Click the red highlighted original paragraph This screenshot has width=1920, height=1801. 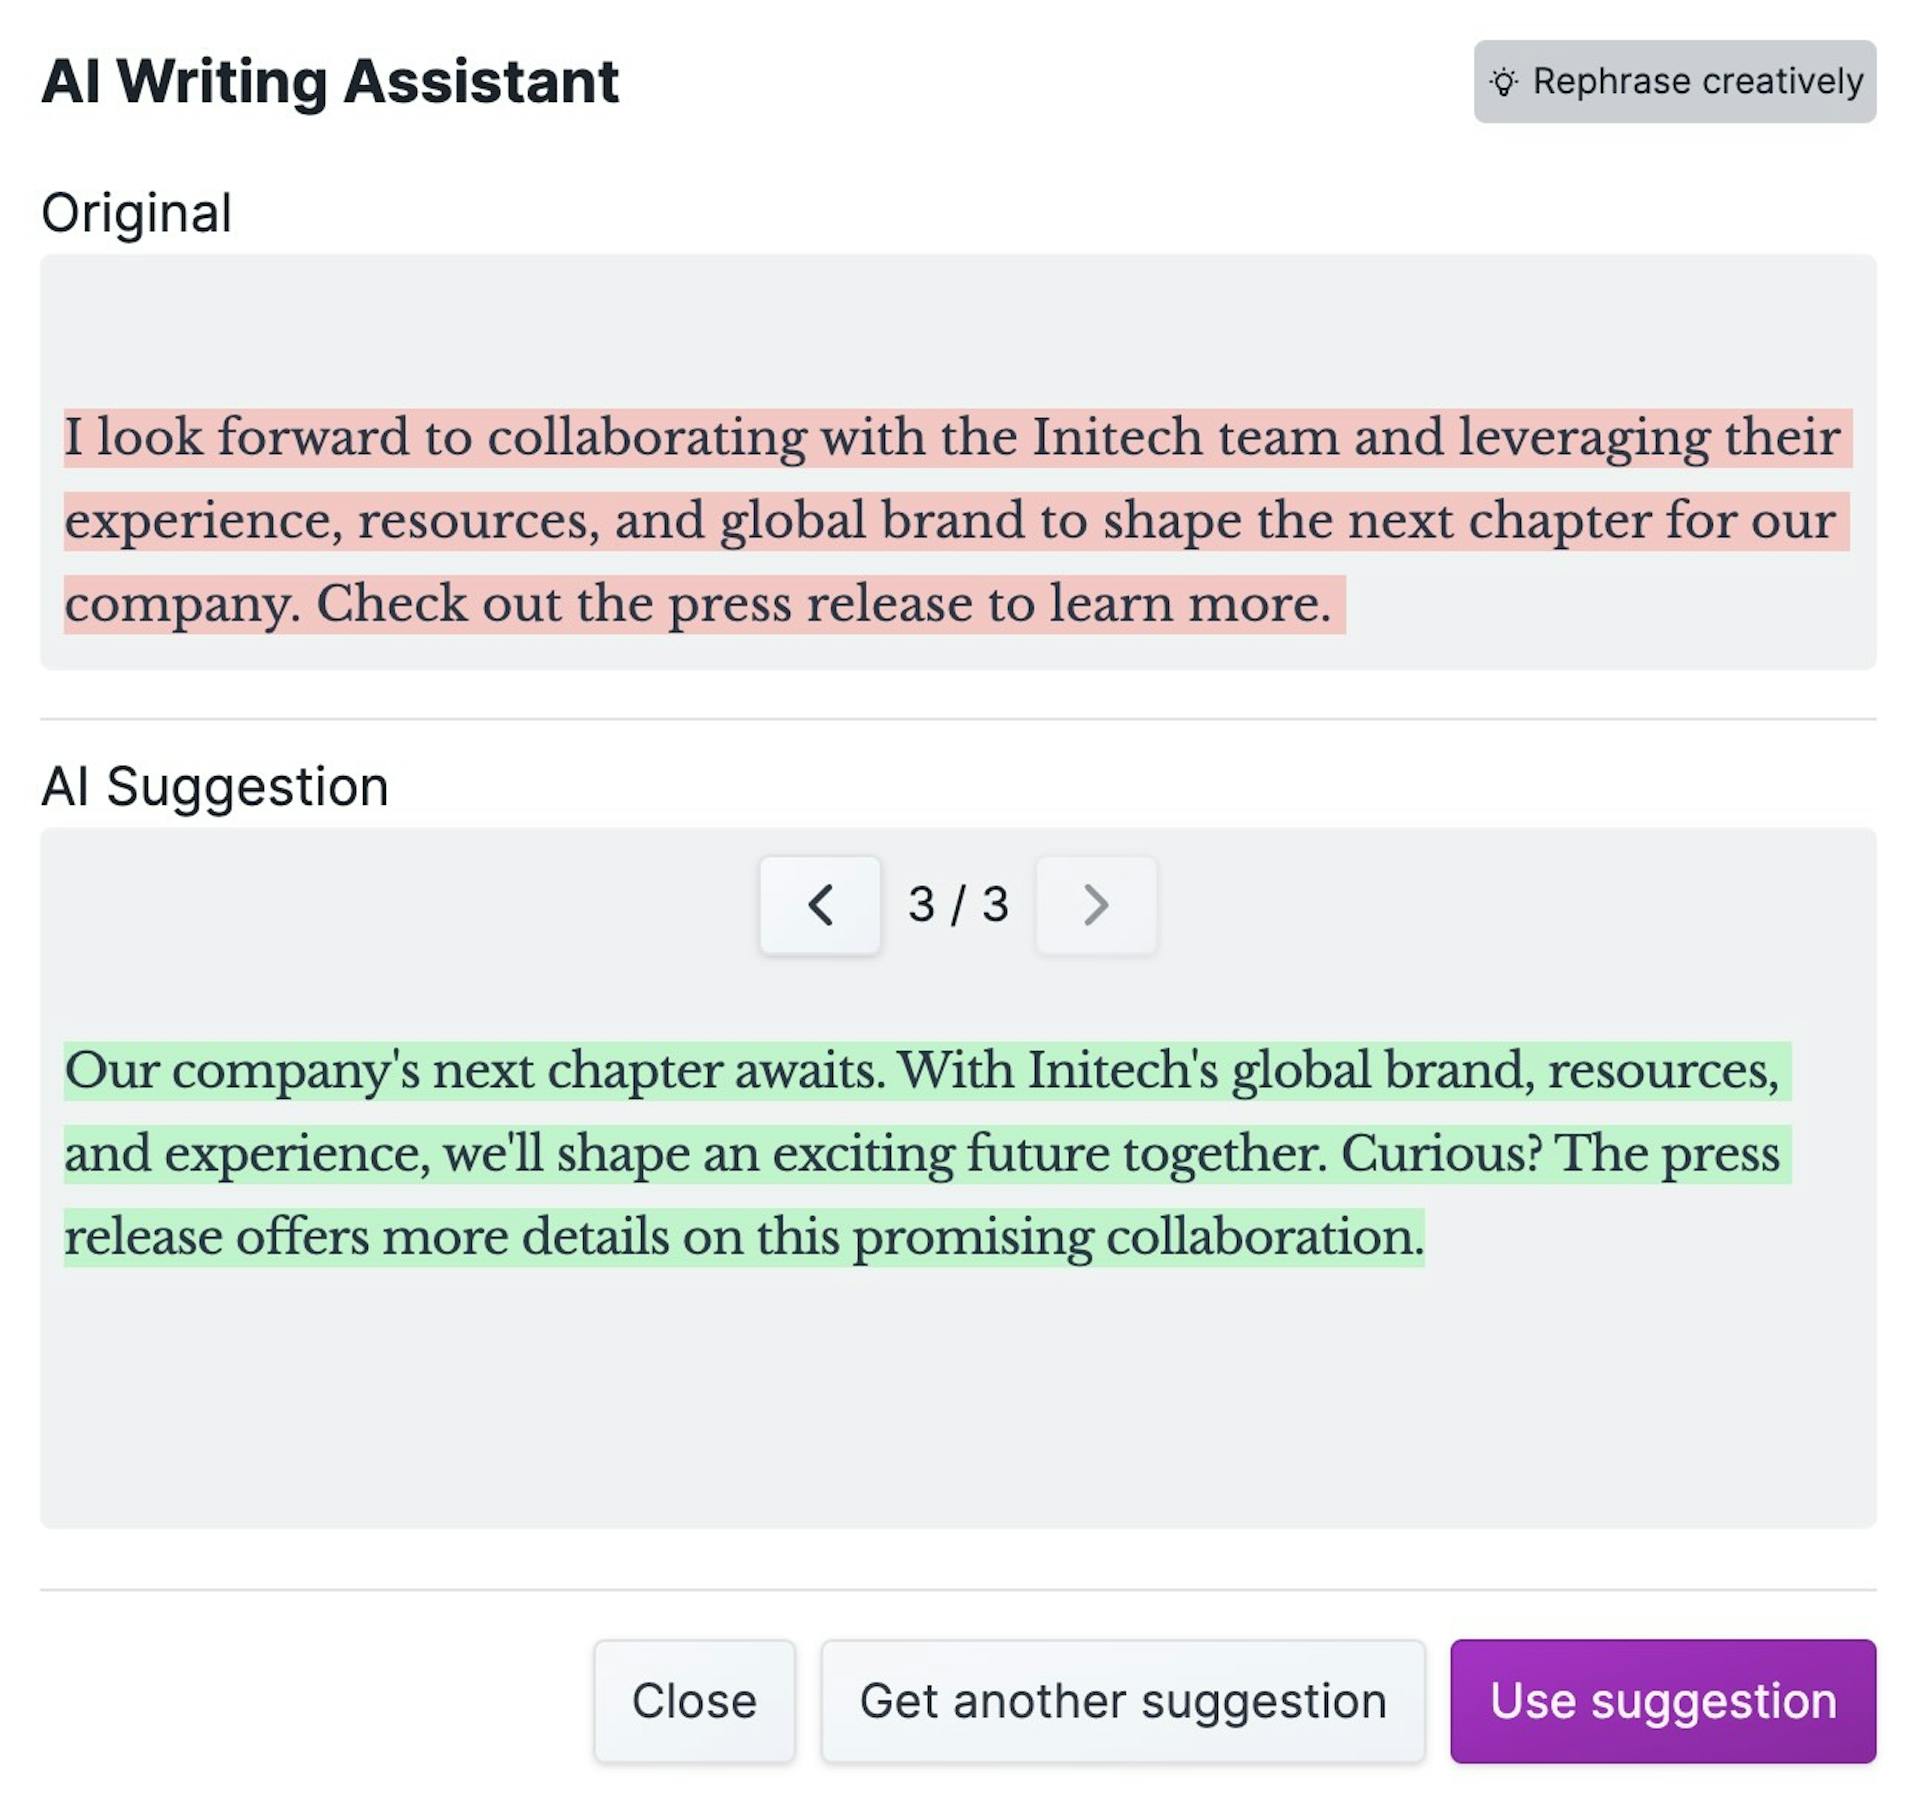tap(950, 519)
